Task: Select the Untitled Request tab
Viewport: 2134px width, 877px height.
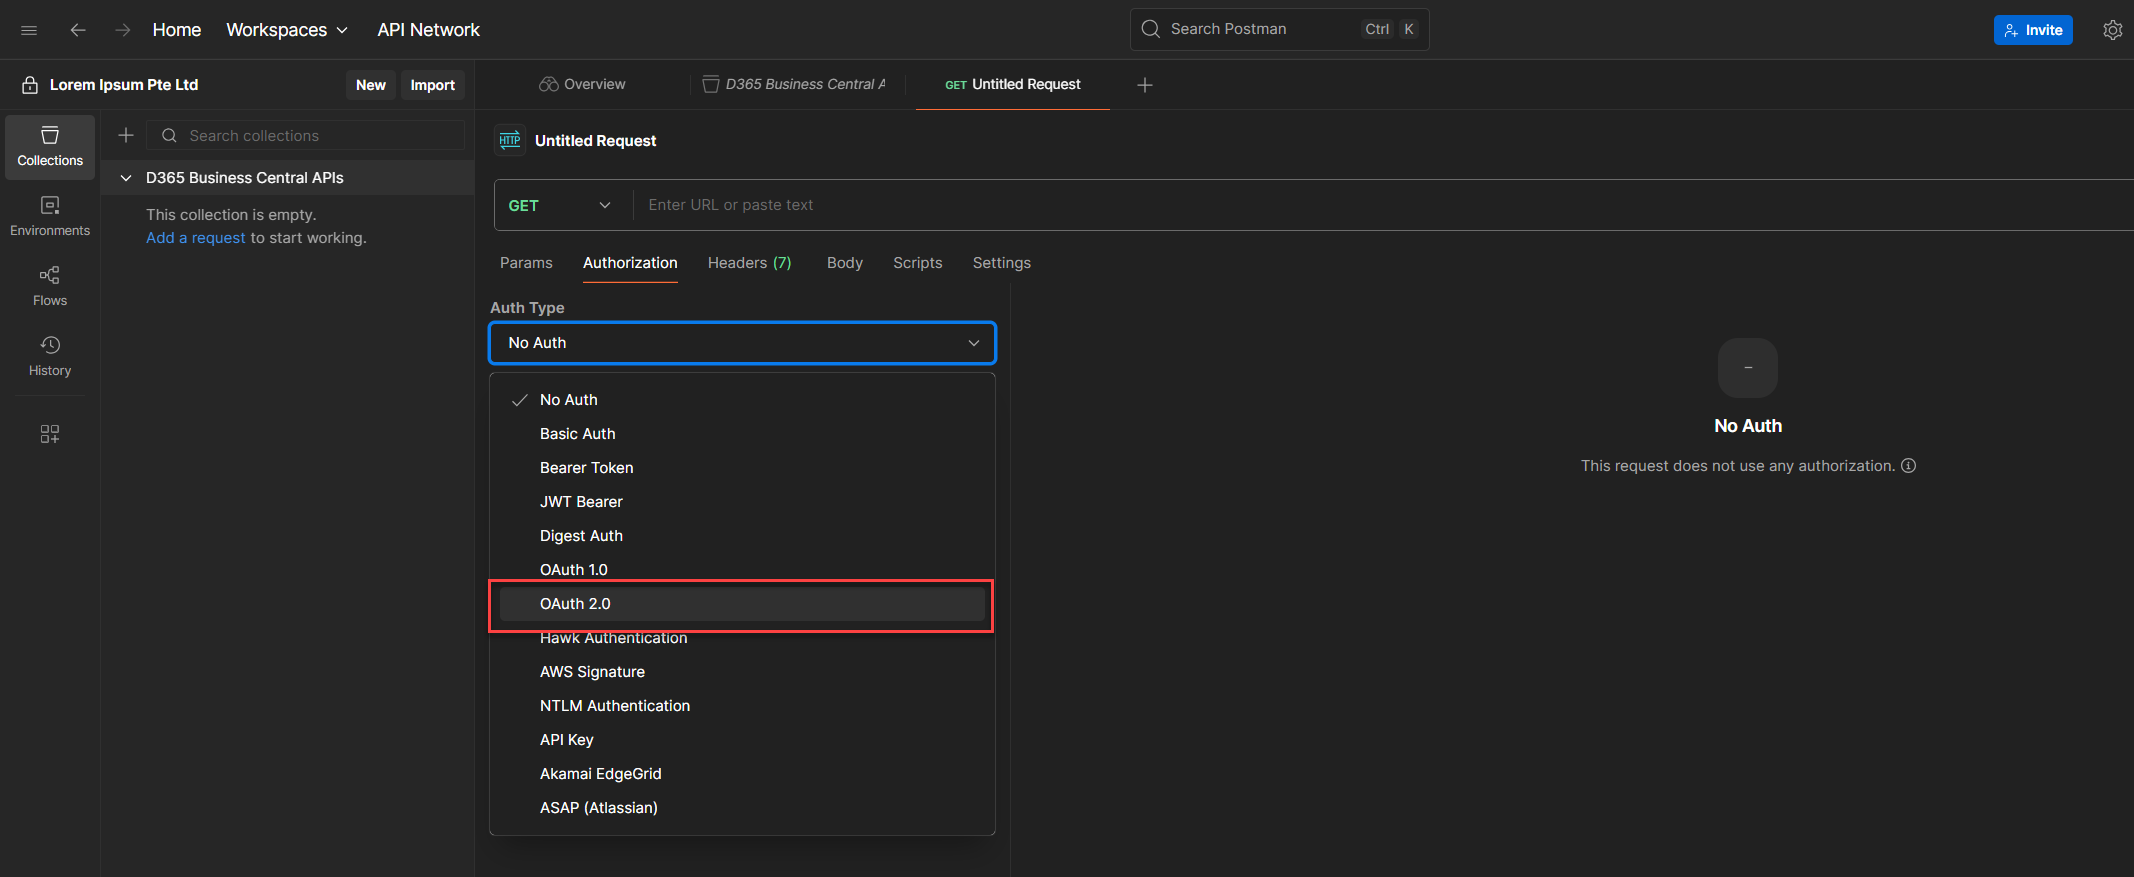Action: [1013, 85]
